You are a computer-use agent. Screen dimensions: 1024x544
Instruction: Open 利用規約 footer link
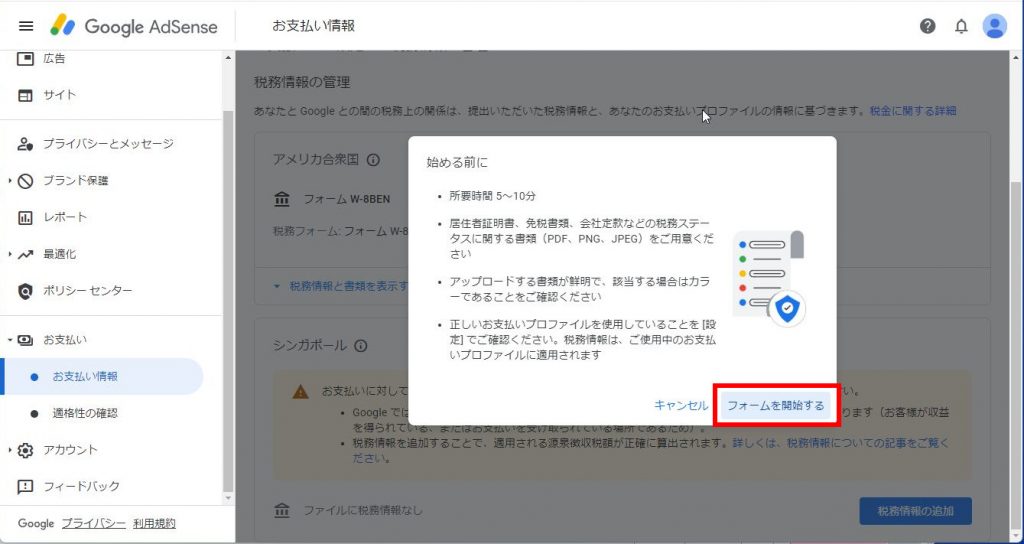(x=154, y=524)
